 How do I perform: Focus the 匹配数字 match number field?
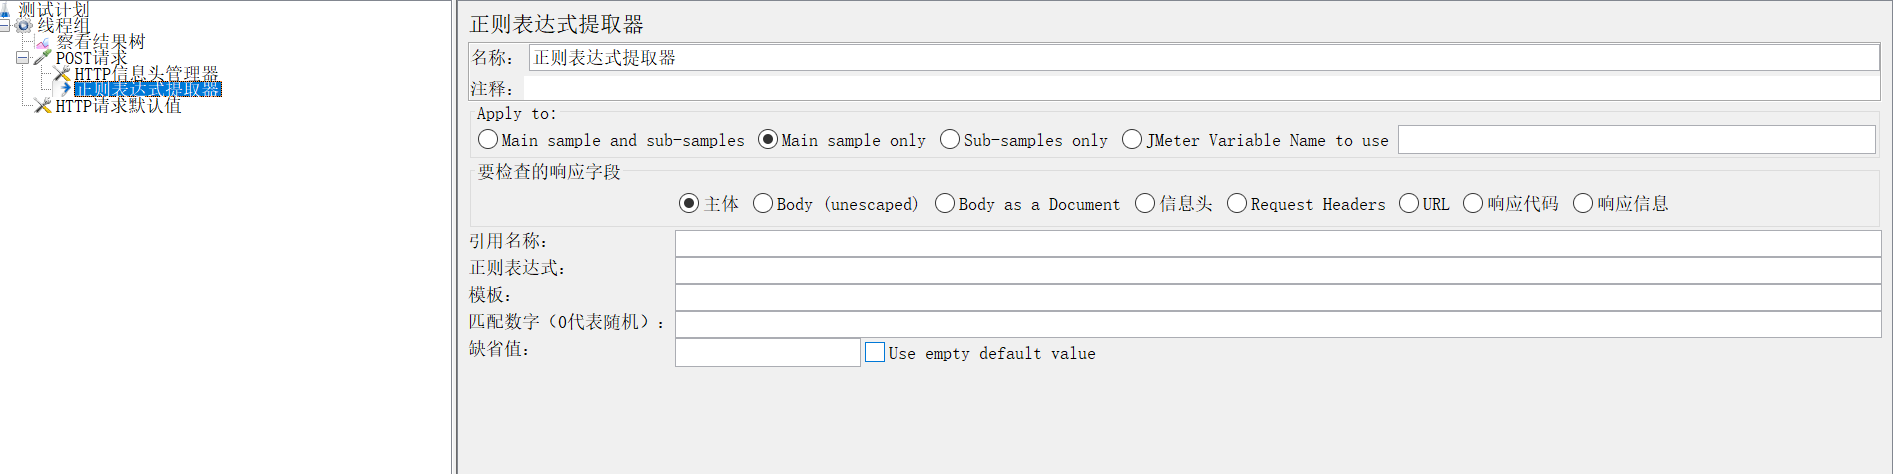point(1278,324)
